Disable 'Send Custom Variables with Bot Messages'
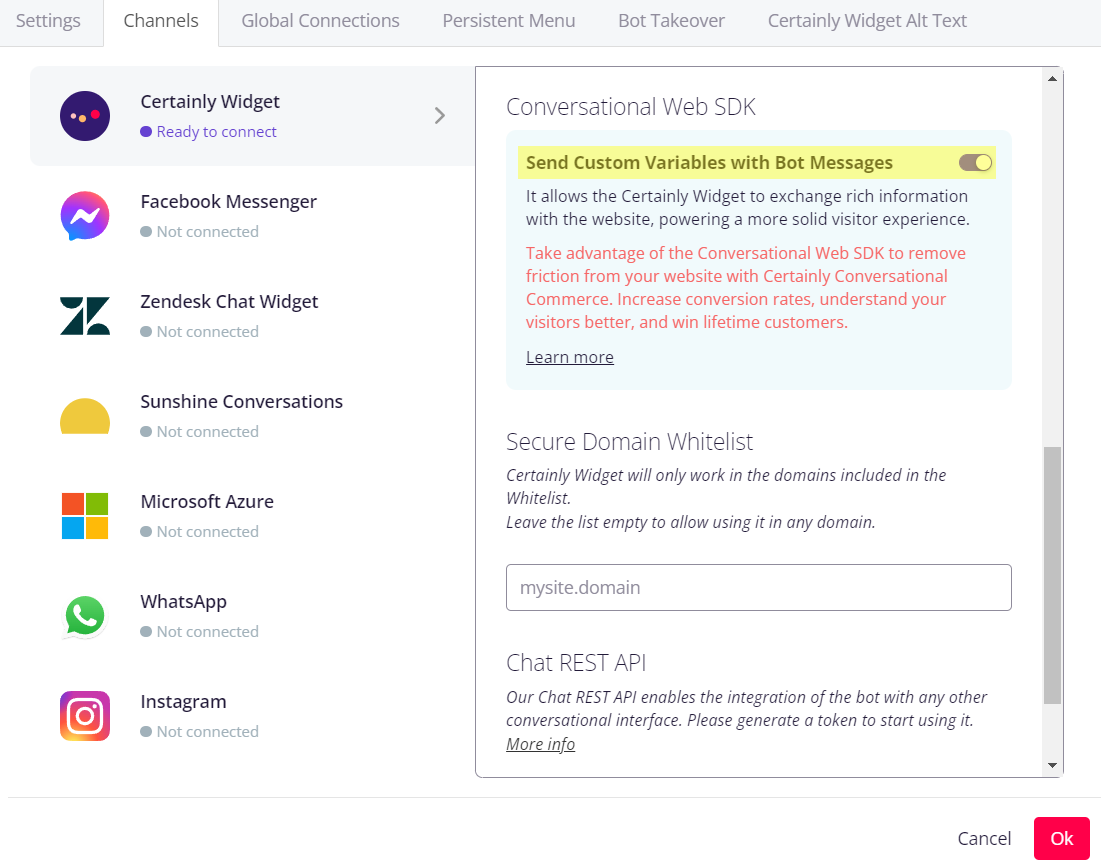This screenshot has height=867, width=1101. 974,162
